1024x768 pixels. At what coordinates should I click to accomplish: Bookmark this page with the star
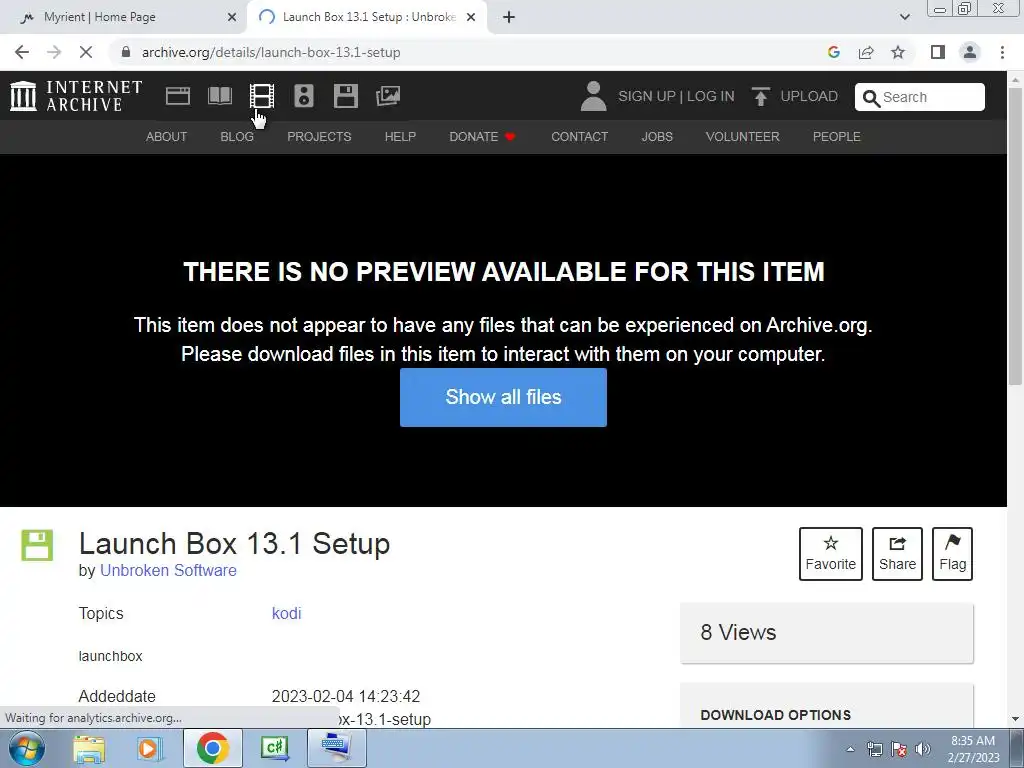click(898, 52)
